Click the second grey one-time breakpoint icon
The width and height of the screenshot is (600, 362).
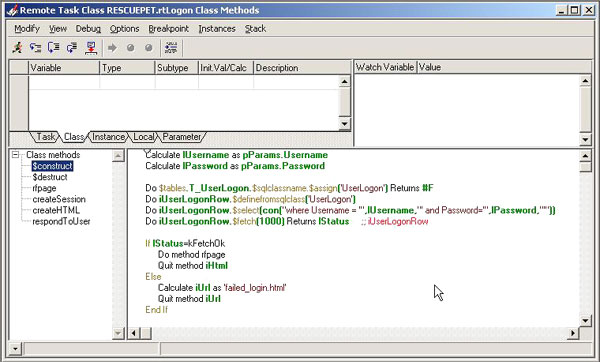tap(149, 47)
